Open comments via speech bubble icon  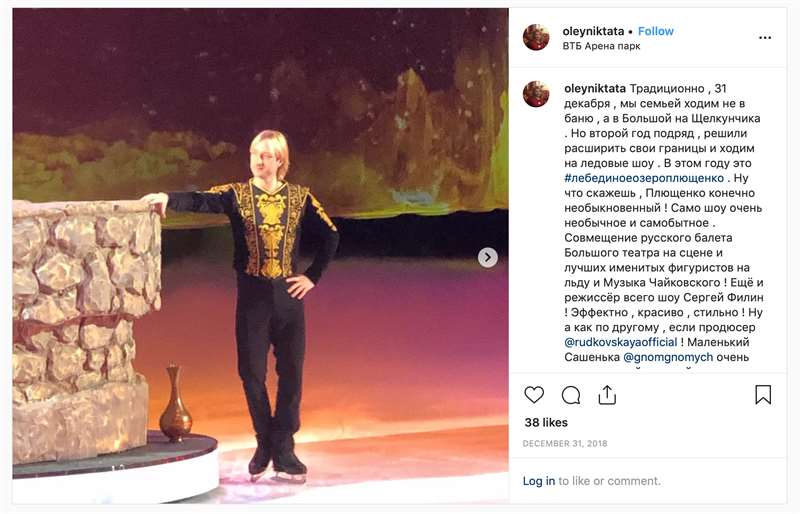[x=571, y=395]
